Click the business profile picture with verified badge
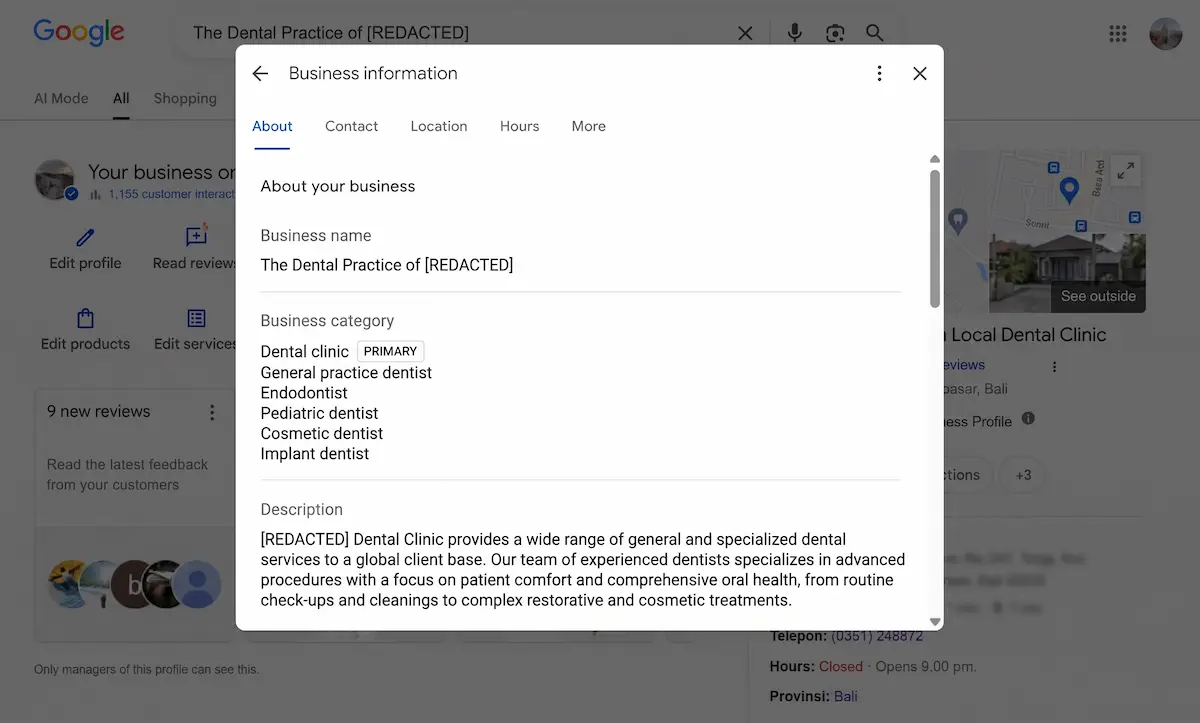Image resolution: width=1200 pixels, height=723 pixels. (56, 180)
